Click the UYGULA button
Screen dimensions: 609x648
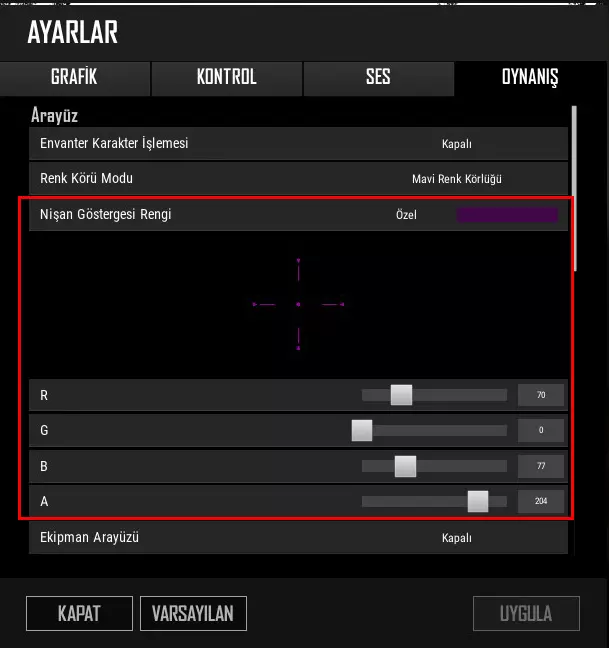(x=526, y=613)
